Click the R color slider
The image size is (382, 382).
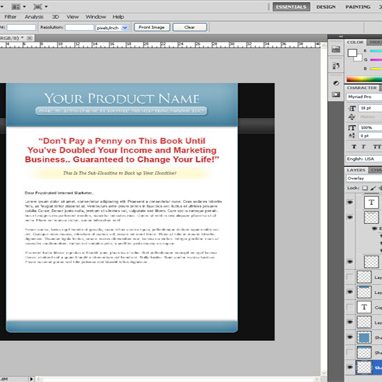click(x=376, y=51)
